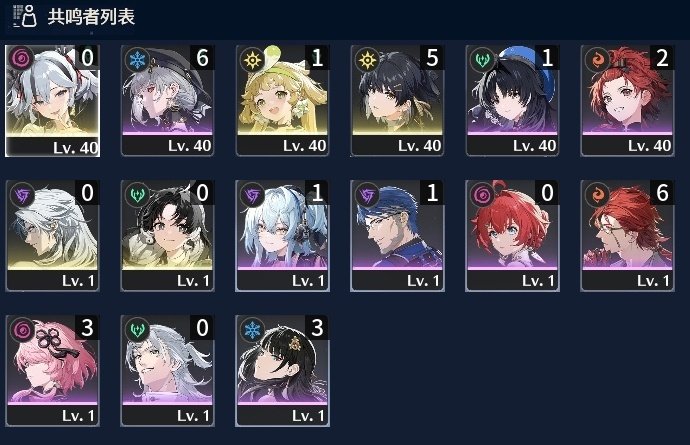690x445 pixels.
Task: Select the pink-haired character with sequence 3
Action: point(52,371)
